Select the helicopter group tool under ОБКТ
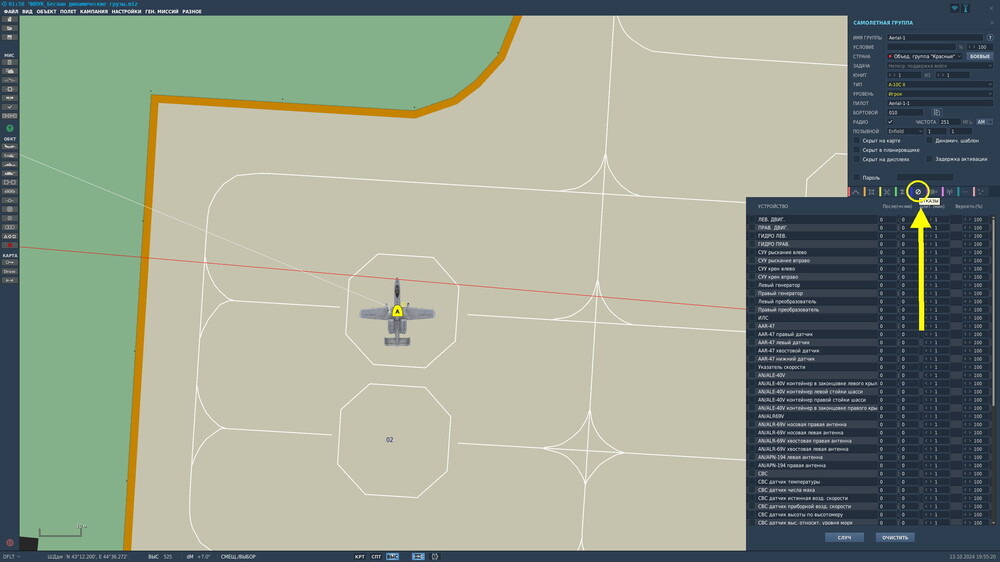The height and width of the screenshot is (562, 1000). tap(10, 156)
